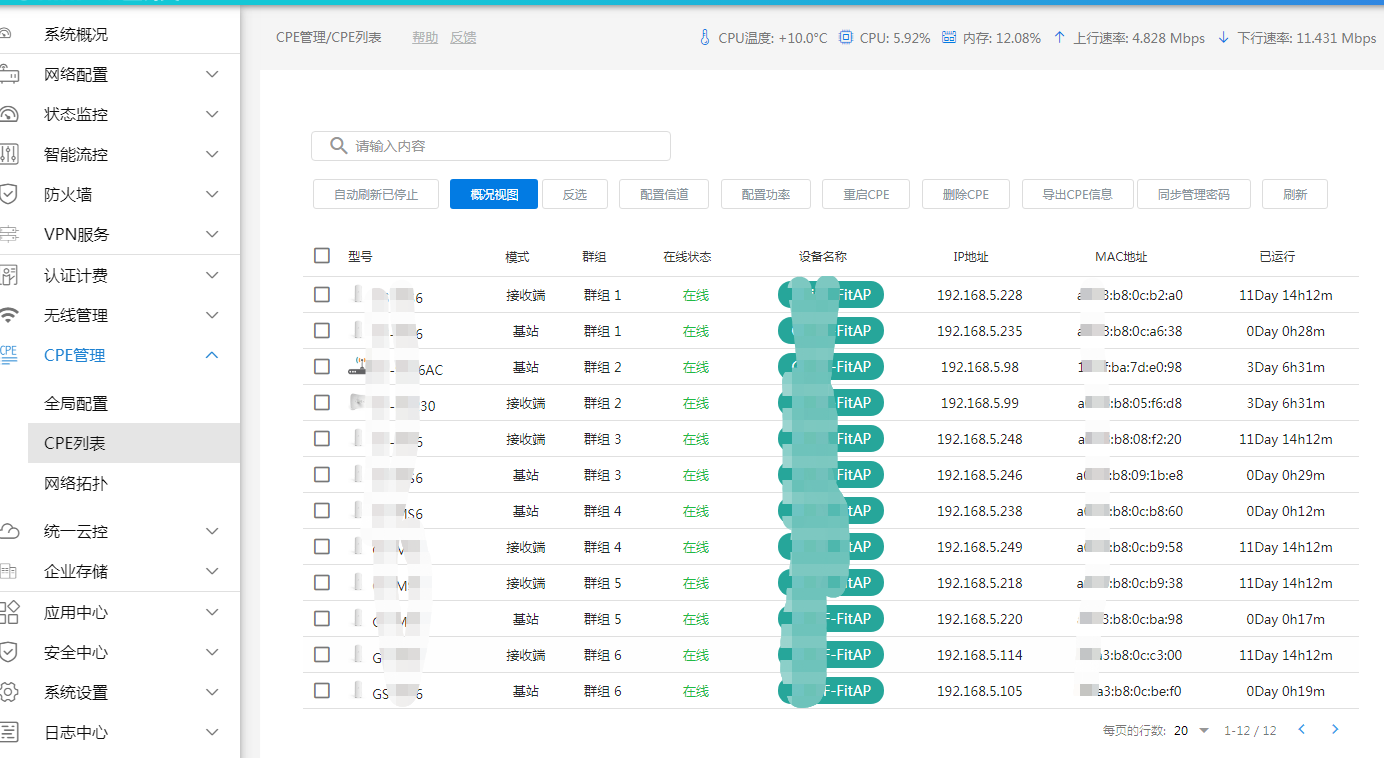Click the search magnifier icon

click(338, 146)
